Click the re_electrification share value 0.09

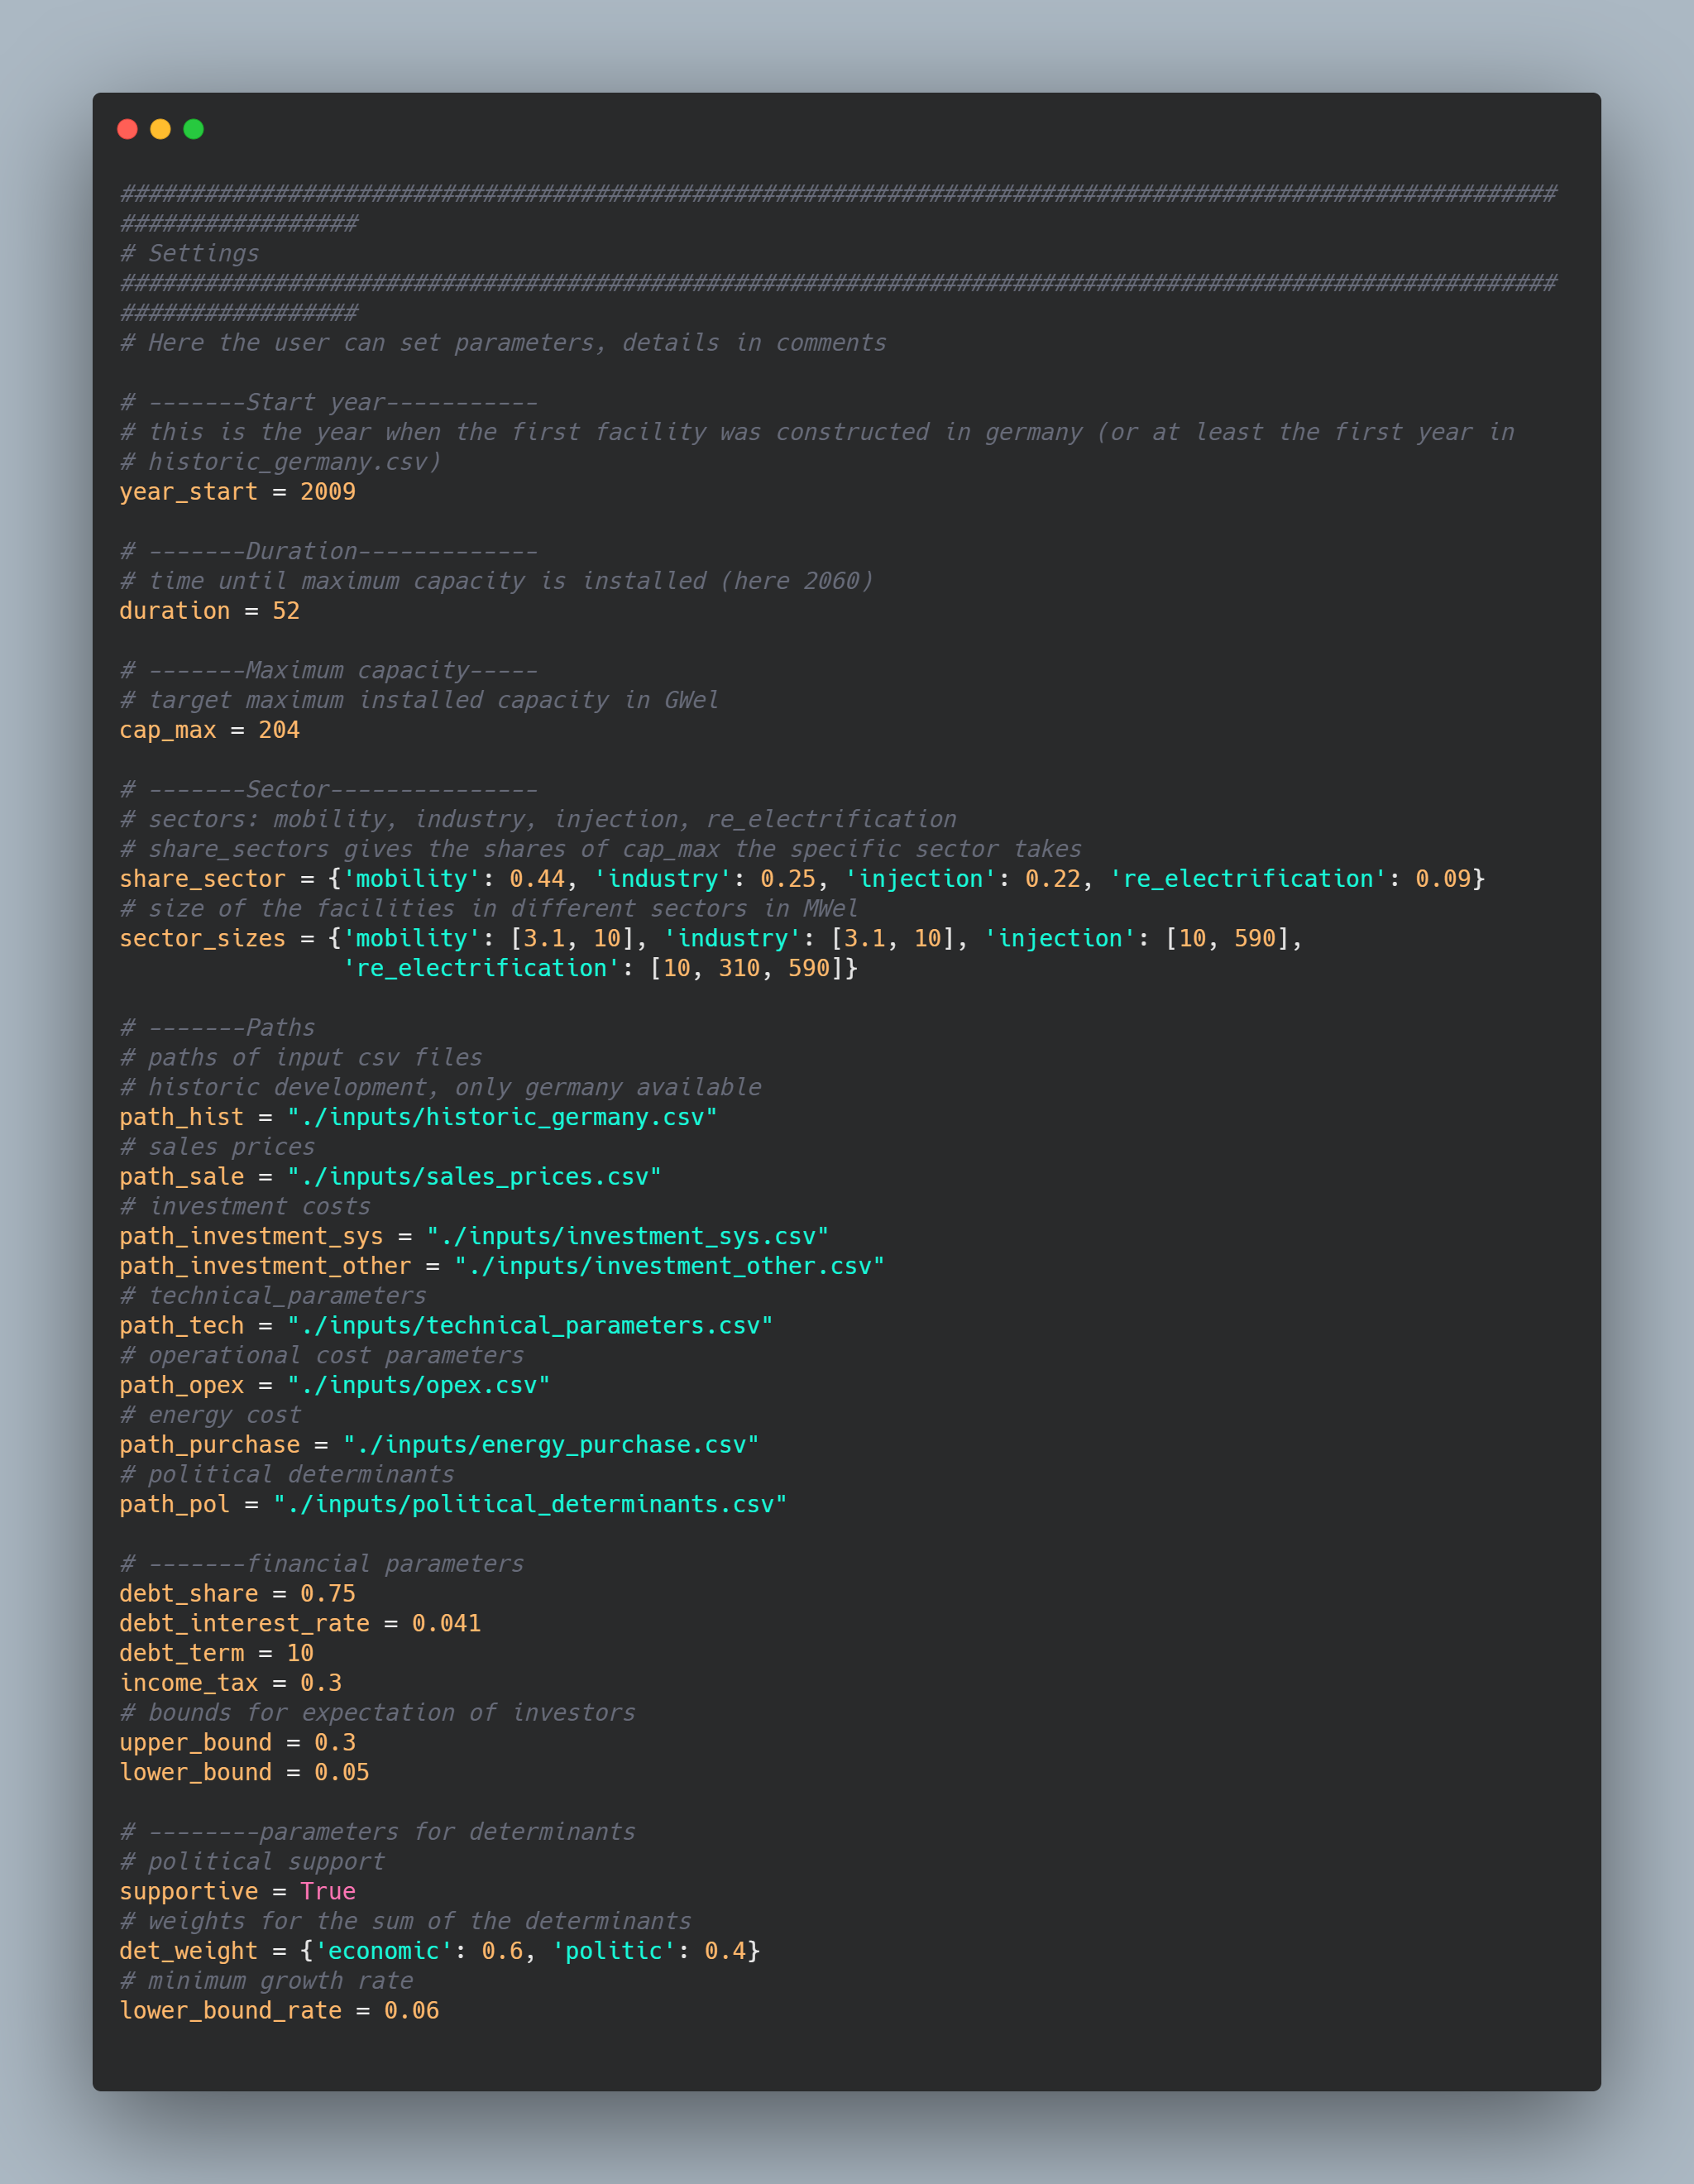tap(1443, 879)
